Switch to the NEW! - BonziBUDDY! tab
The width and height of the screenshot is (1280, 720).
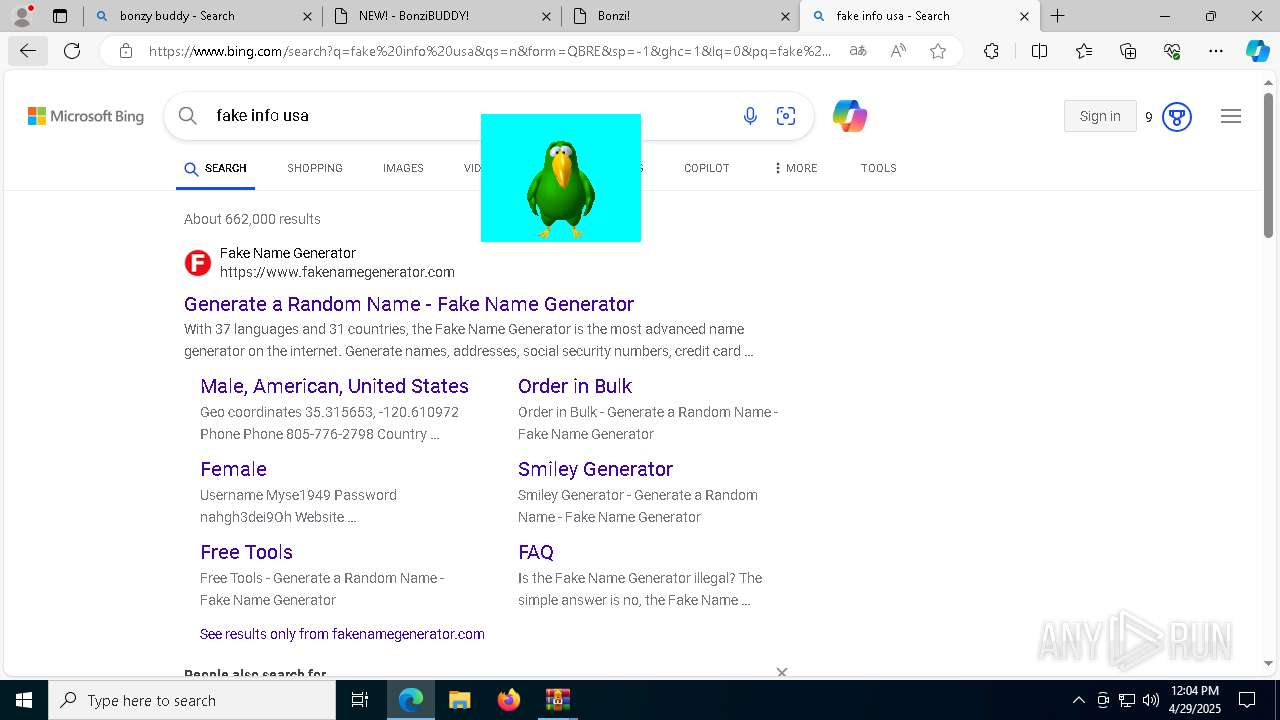click(x=441, y=16)
